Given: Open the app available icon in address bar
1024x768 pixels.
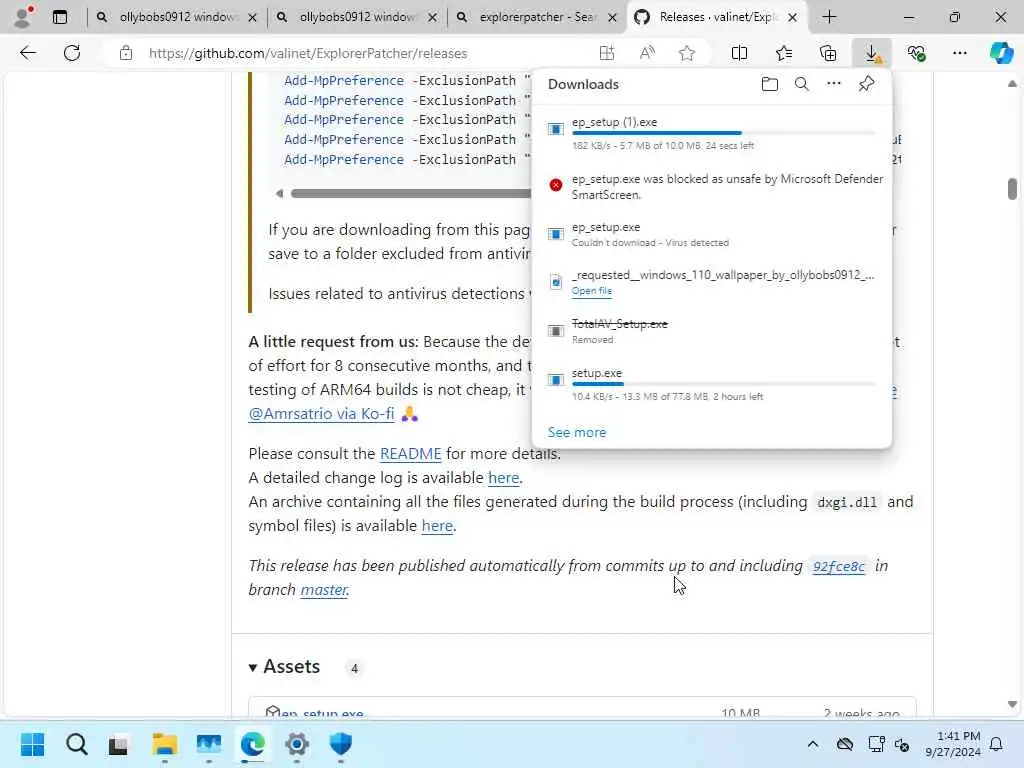Looking at the screenshot, I should (607, 53).
